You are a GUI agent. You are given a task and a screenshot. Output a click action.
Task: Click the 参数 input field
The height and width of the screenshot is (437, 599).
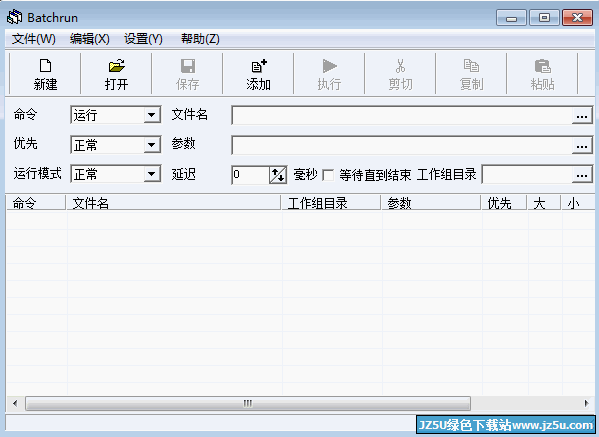(x=402, y=145)
